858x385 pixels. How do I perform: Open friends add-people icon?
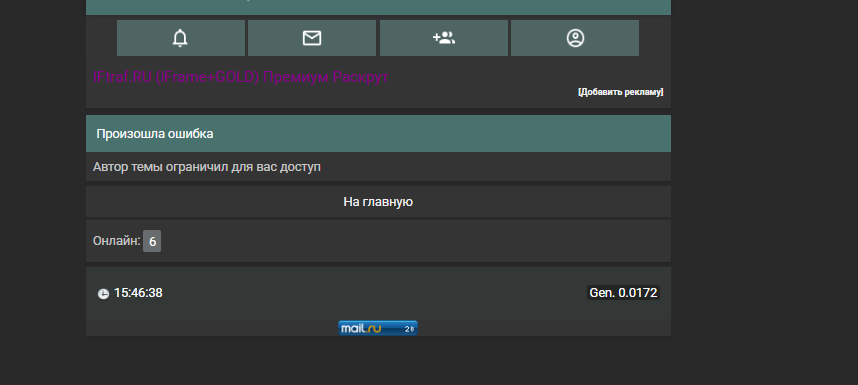(444, 38)
